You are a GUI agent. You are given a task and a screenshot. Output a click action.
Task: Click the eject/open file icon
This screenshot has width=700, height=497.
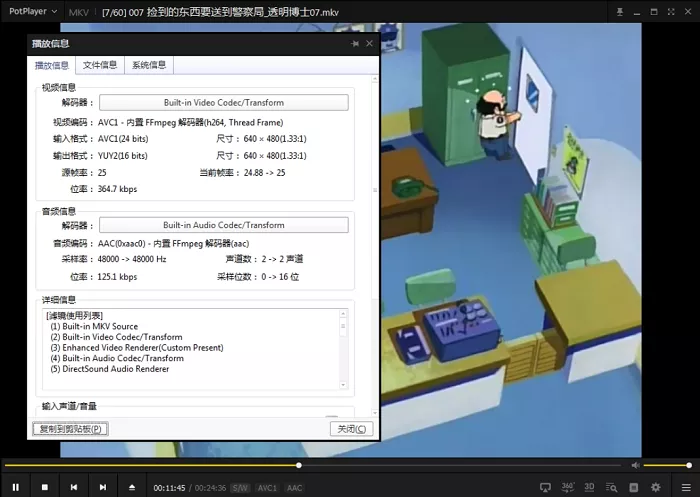131,487
